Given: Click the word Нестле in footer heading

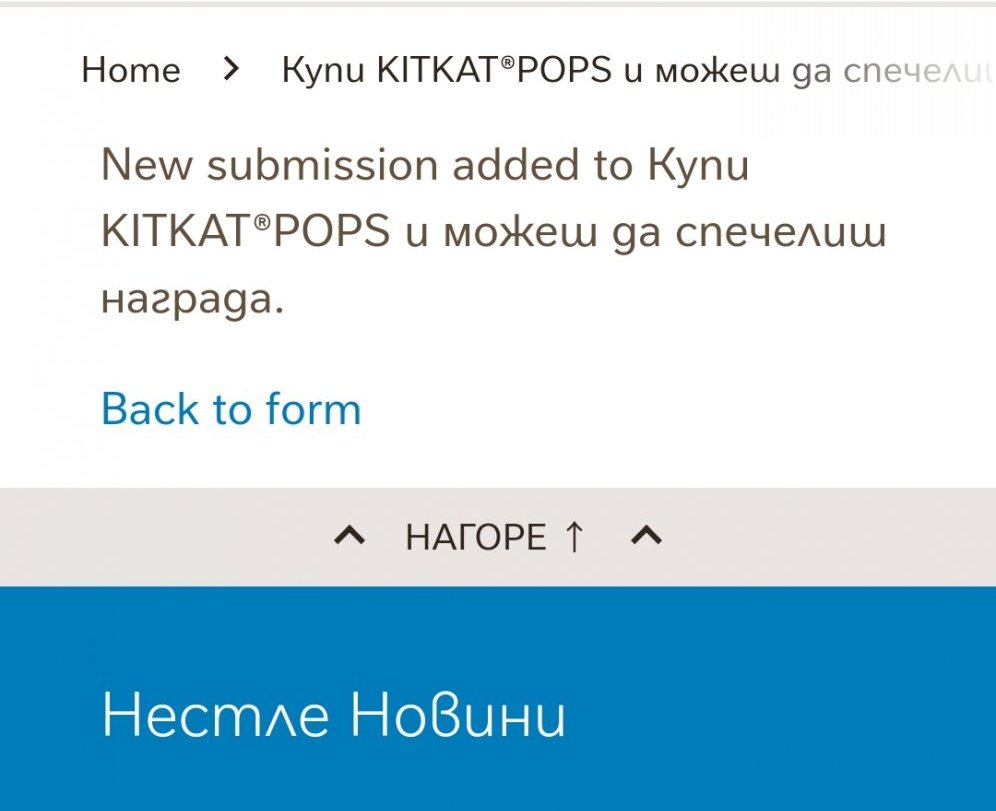Looking at the screenshot, I should pyautogui.click(x=217, y=716).
